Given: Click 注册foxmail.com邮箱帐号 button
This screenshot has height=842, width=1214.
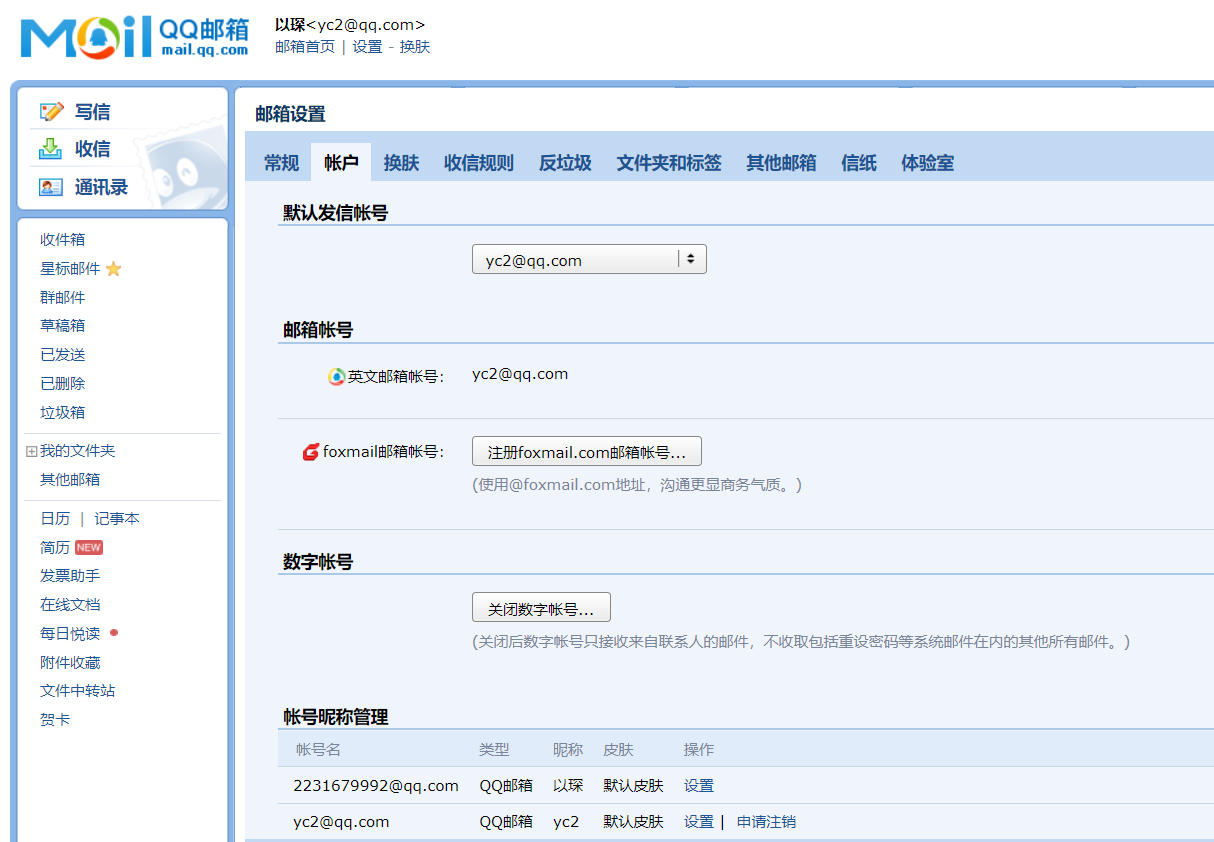Looking at the screenshot, I should point(587,452).
